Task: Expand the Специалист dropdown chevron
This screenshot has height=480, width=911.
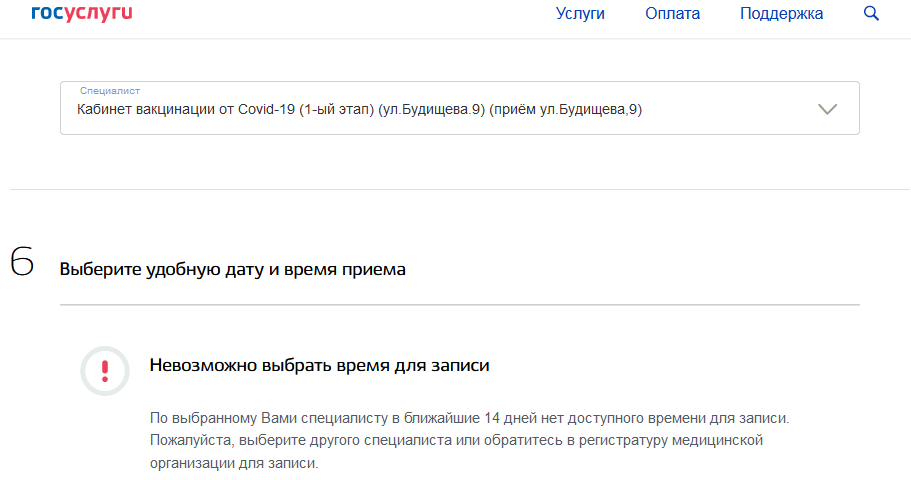Action: tap(827, 109)
